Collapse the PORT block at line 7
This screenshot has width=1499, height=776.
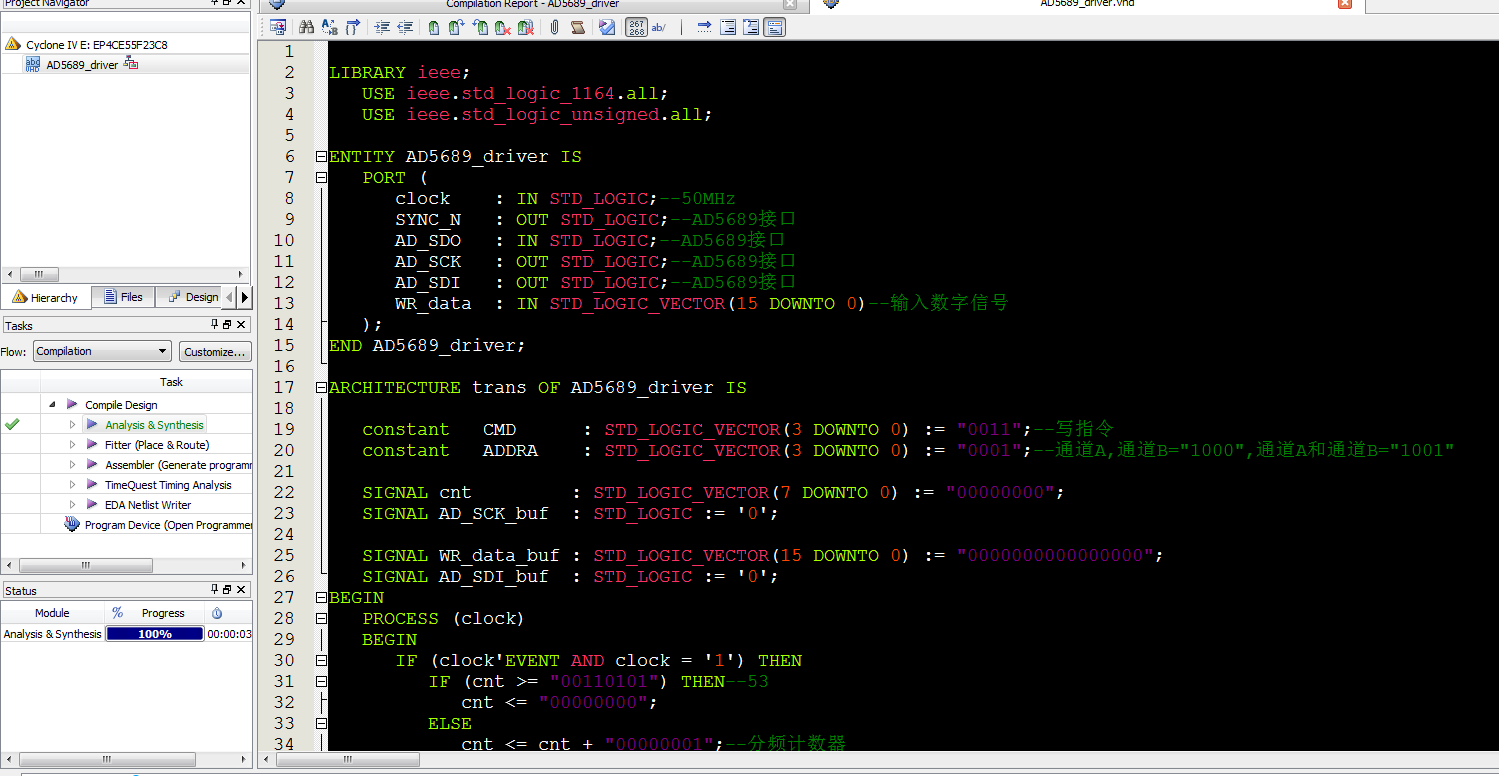point(320,177)
